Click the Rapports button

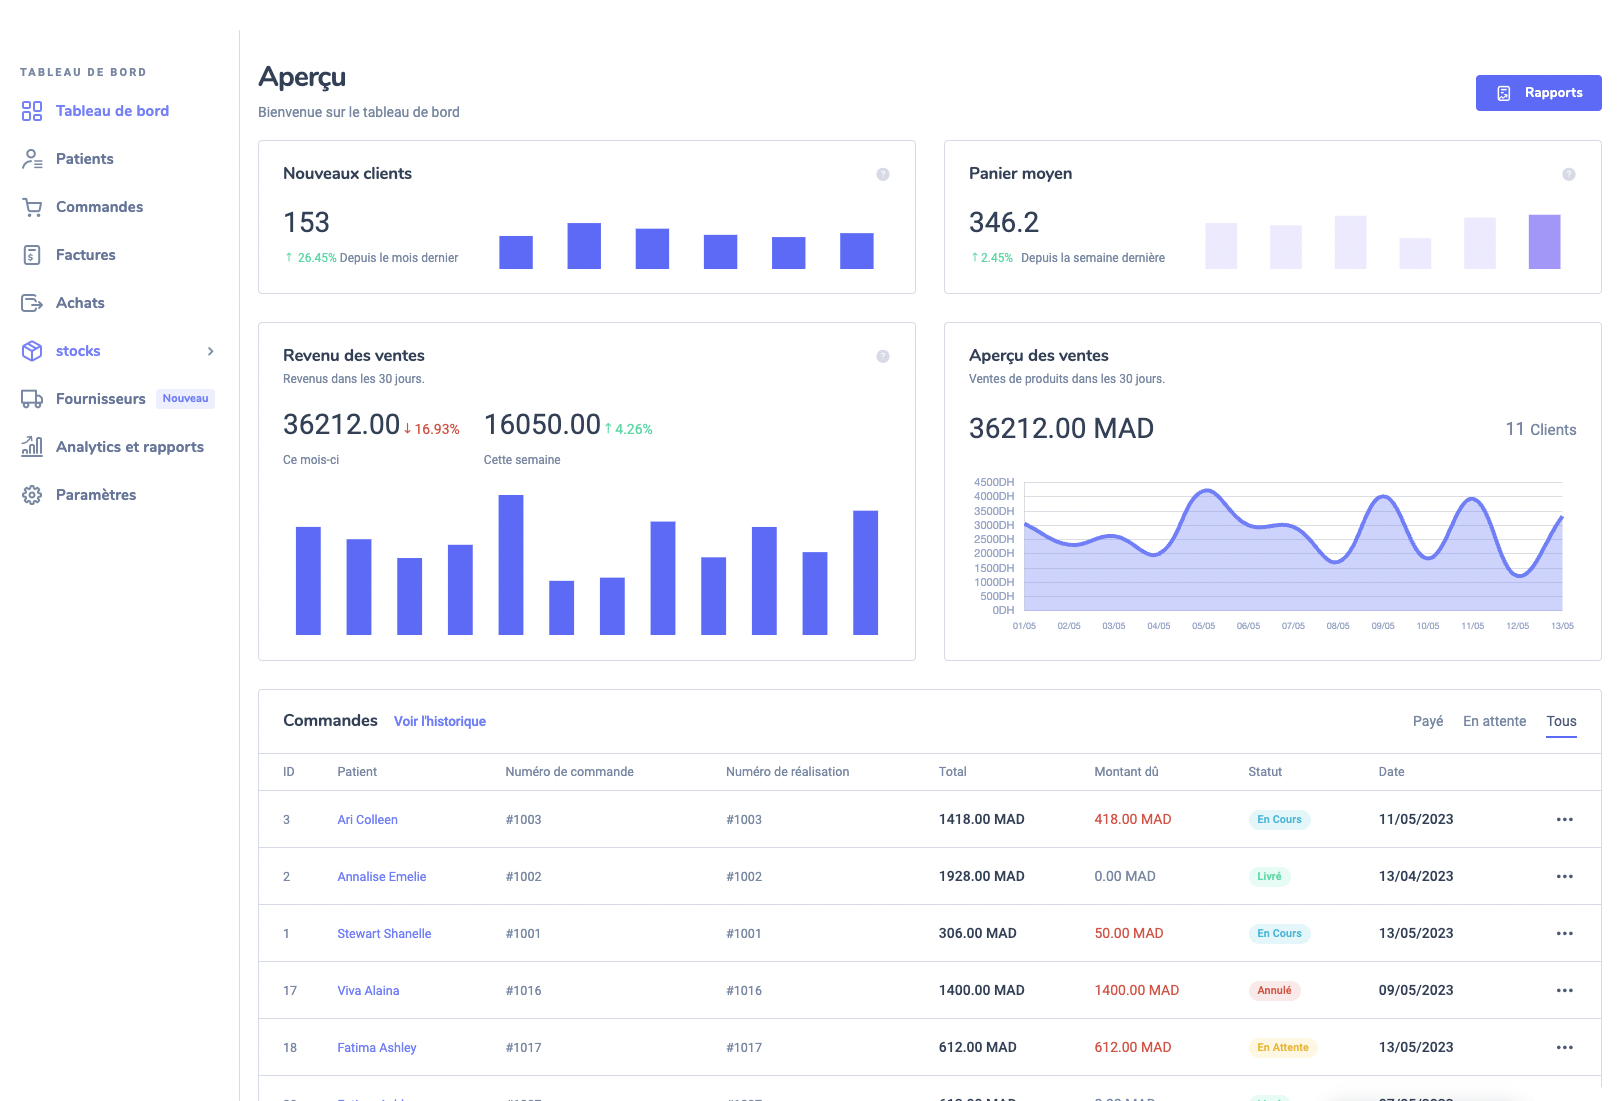pyautogui.click(x=1538, y=93)
